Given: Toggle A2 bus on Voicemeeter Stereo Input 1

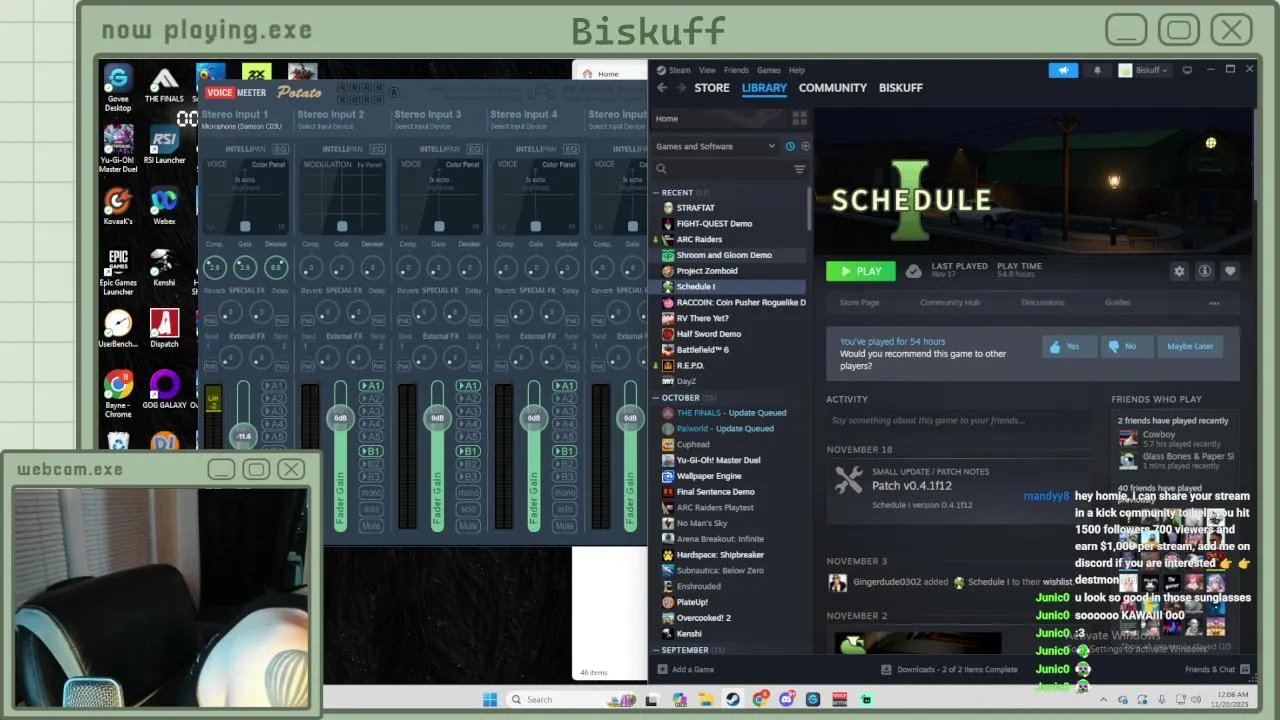Looking at the screenshot, I should pos(274,398).
